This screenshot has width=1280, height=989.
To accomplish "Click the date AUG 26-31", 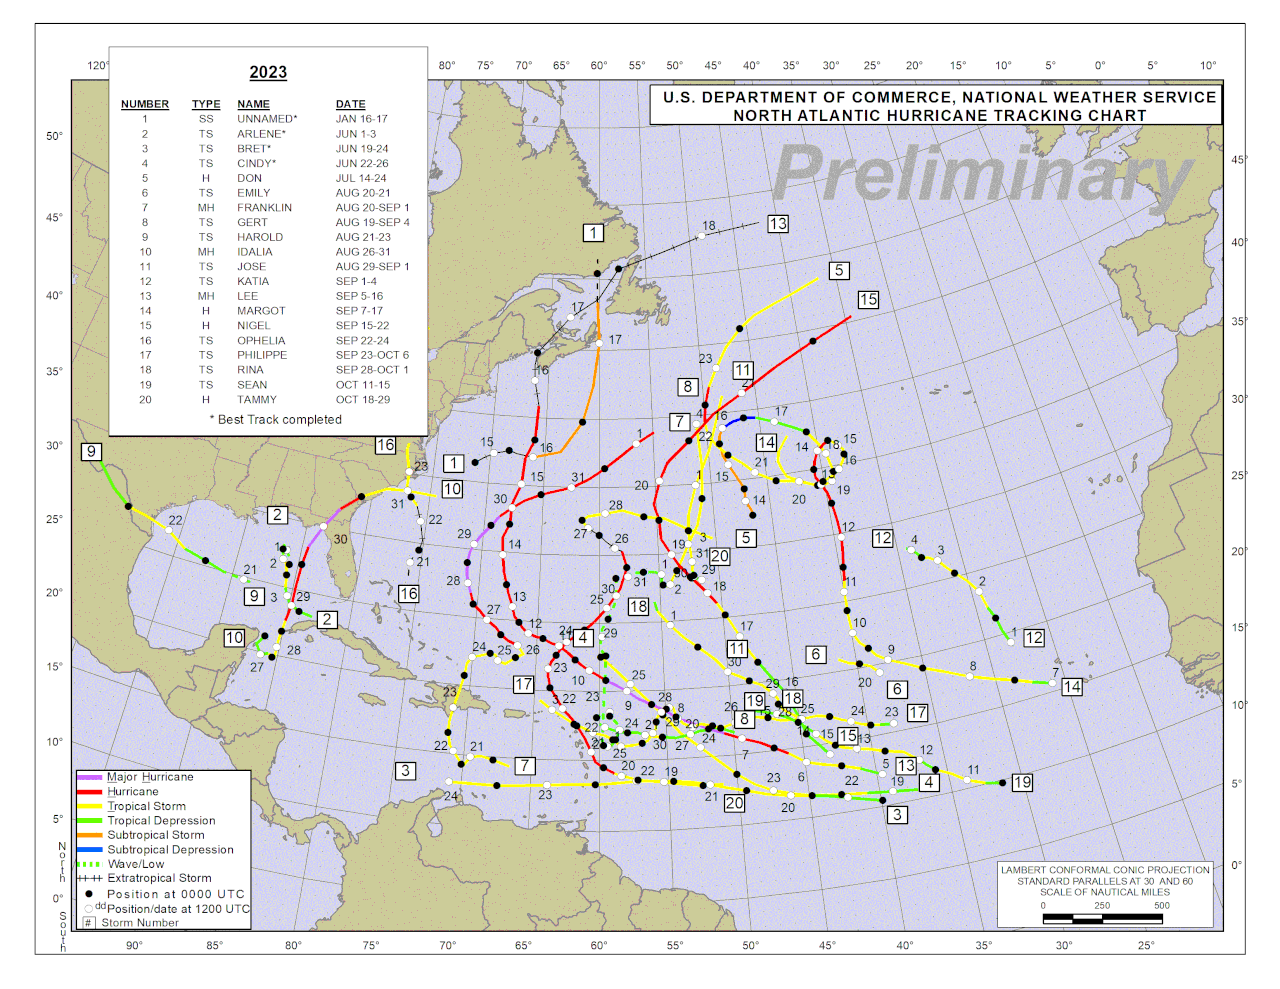I will tap(363, 252).
